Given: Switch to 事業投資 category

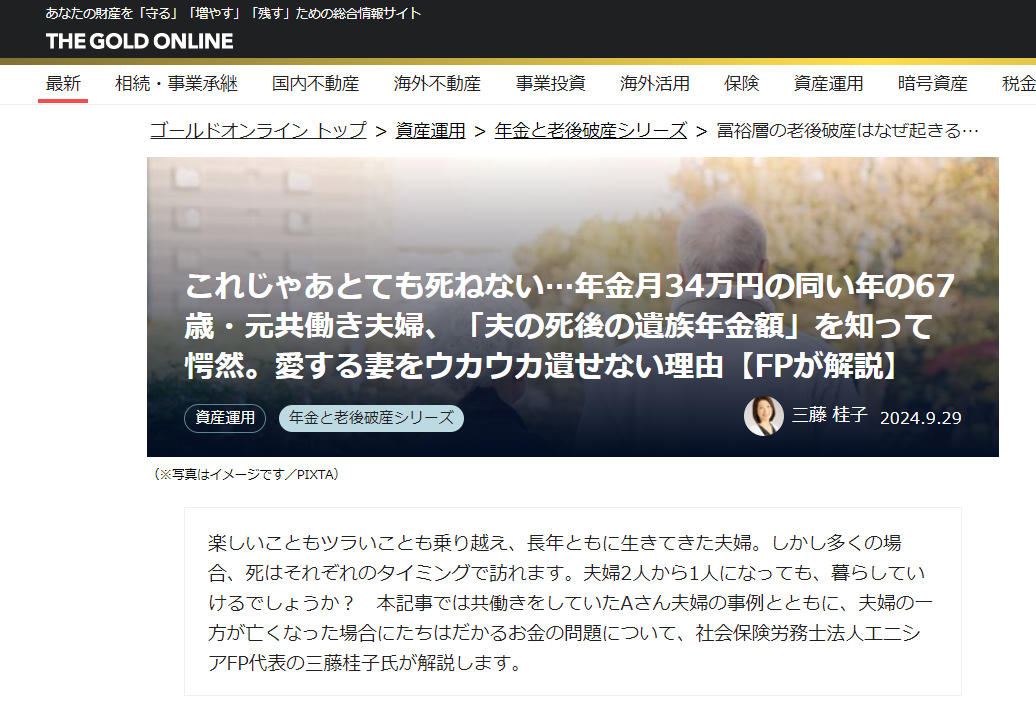Looking at the screenshot, I should click(550, 84).
